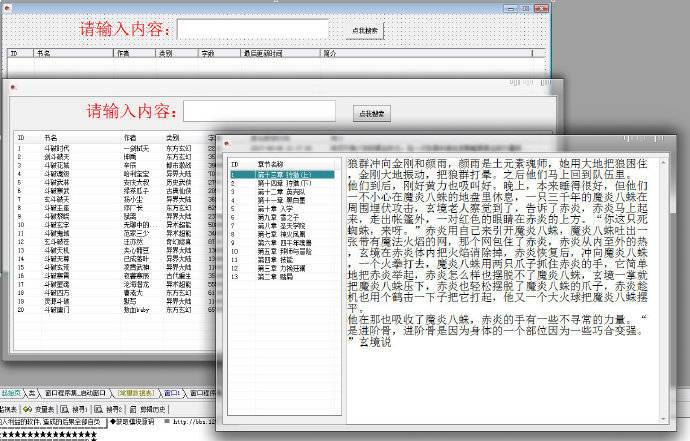Click the search button in the middle window
The image size is (690, 441).
(x=370, y=113)
